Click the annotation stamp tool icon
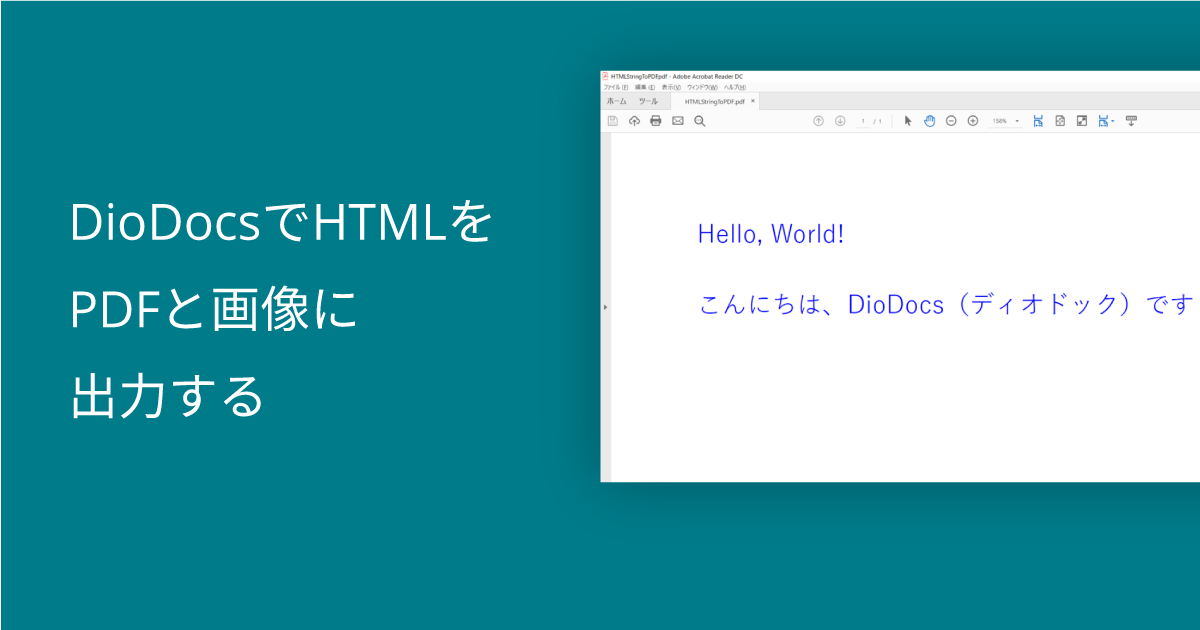The width and height of the screenshot is (1200, 630). coord(1130,121)
